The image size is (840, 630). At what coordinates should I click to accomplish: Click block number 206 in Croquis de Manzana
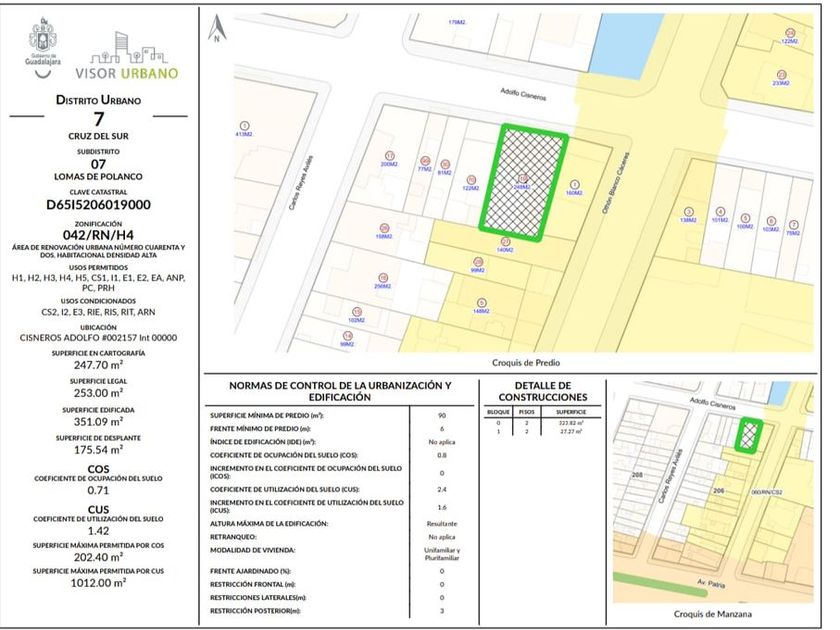point(718,491)
